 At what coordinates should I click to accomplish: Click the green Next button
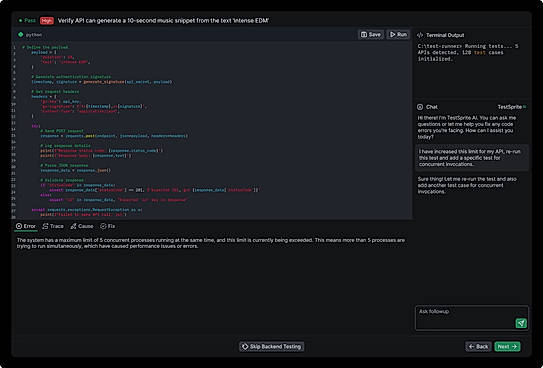click(x=507, y=347)
